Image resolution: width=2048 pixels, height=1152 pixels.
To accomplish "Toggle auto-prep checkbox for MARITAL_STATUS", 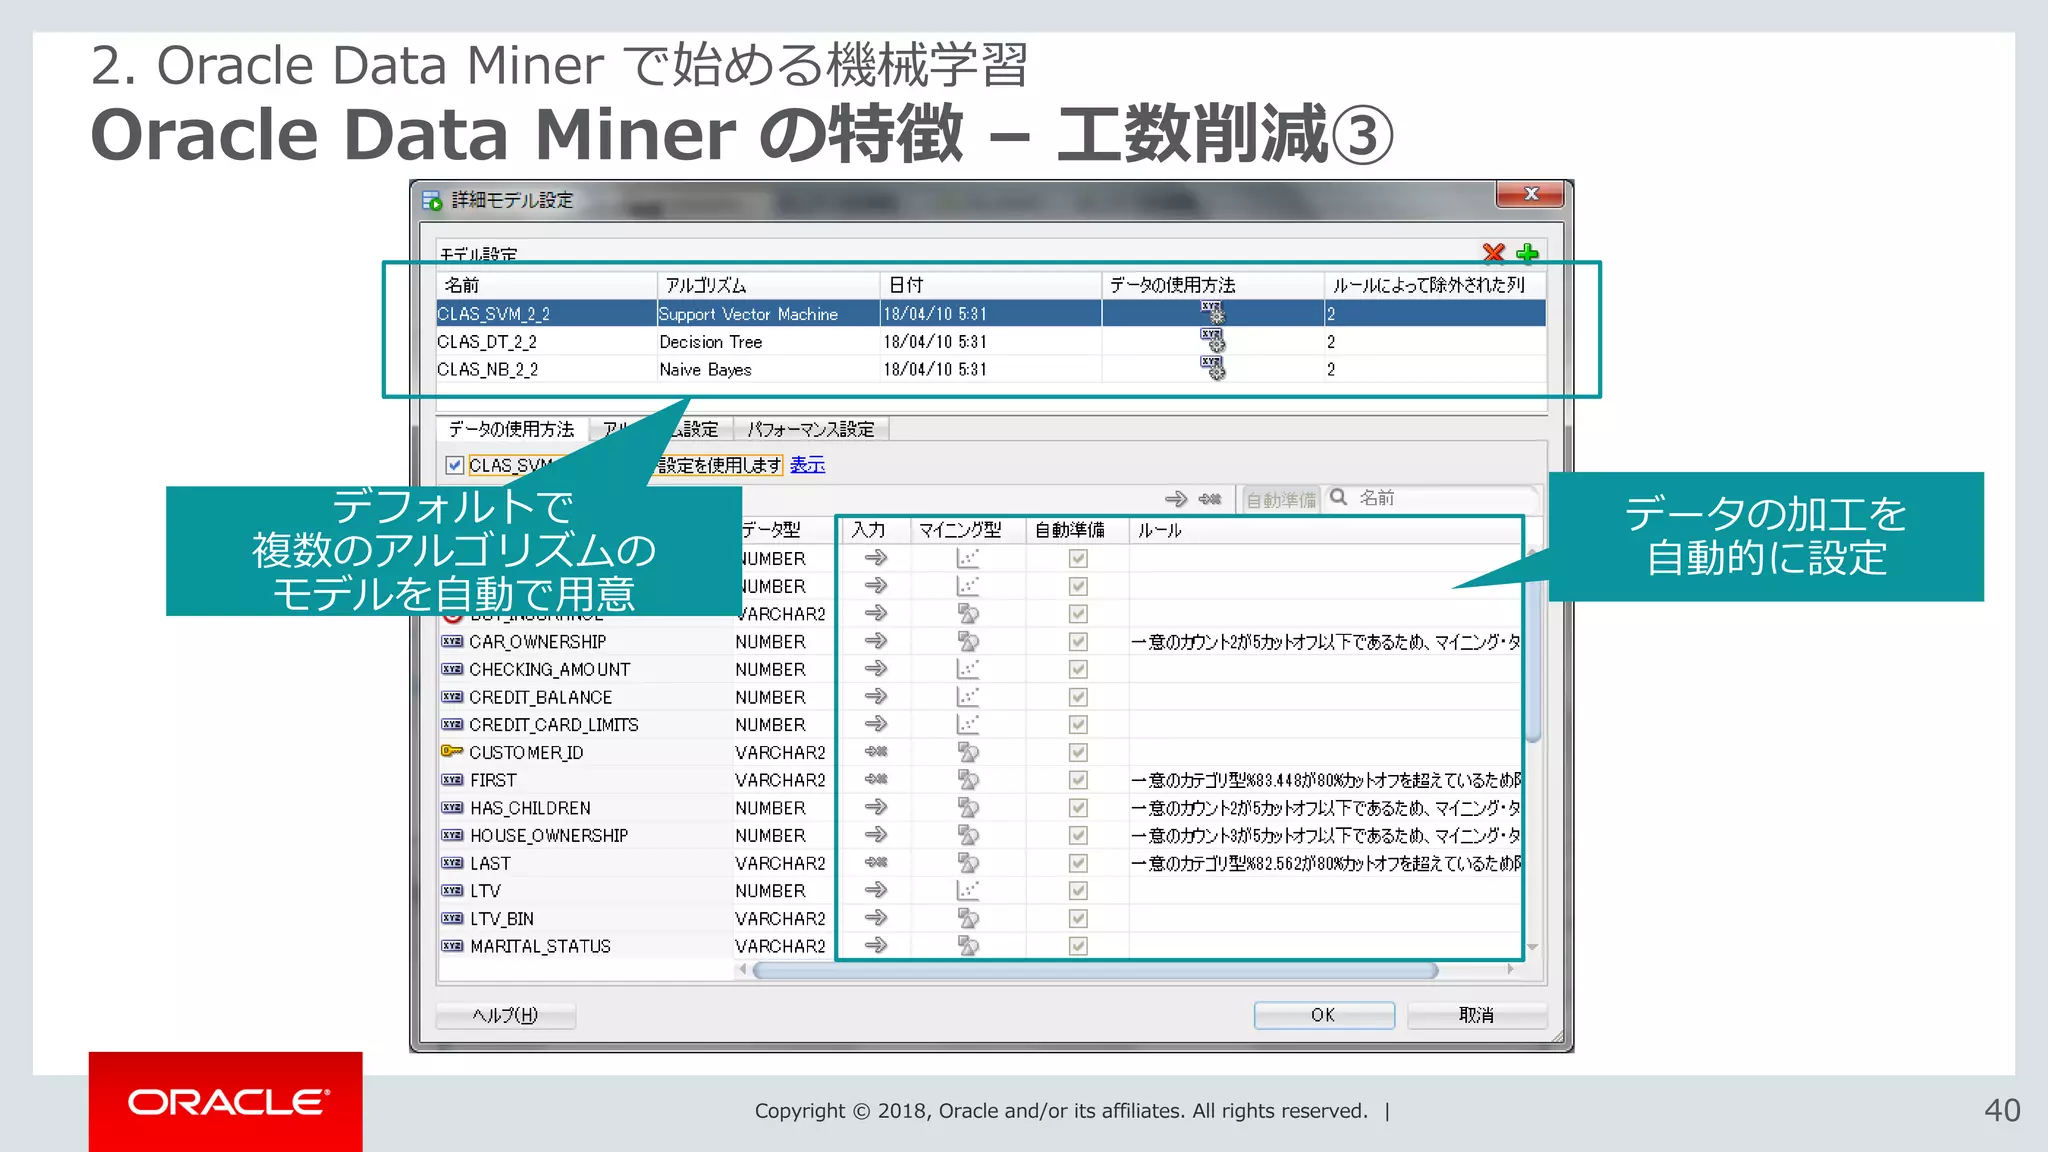I will pos(1078,946).
